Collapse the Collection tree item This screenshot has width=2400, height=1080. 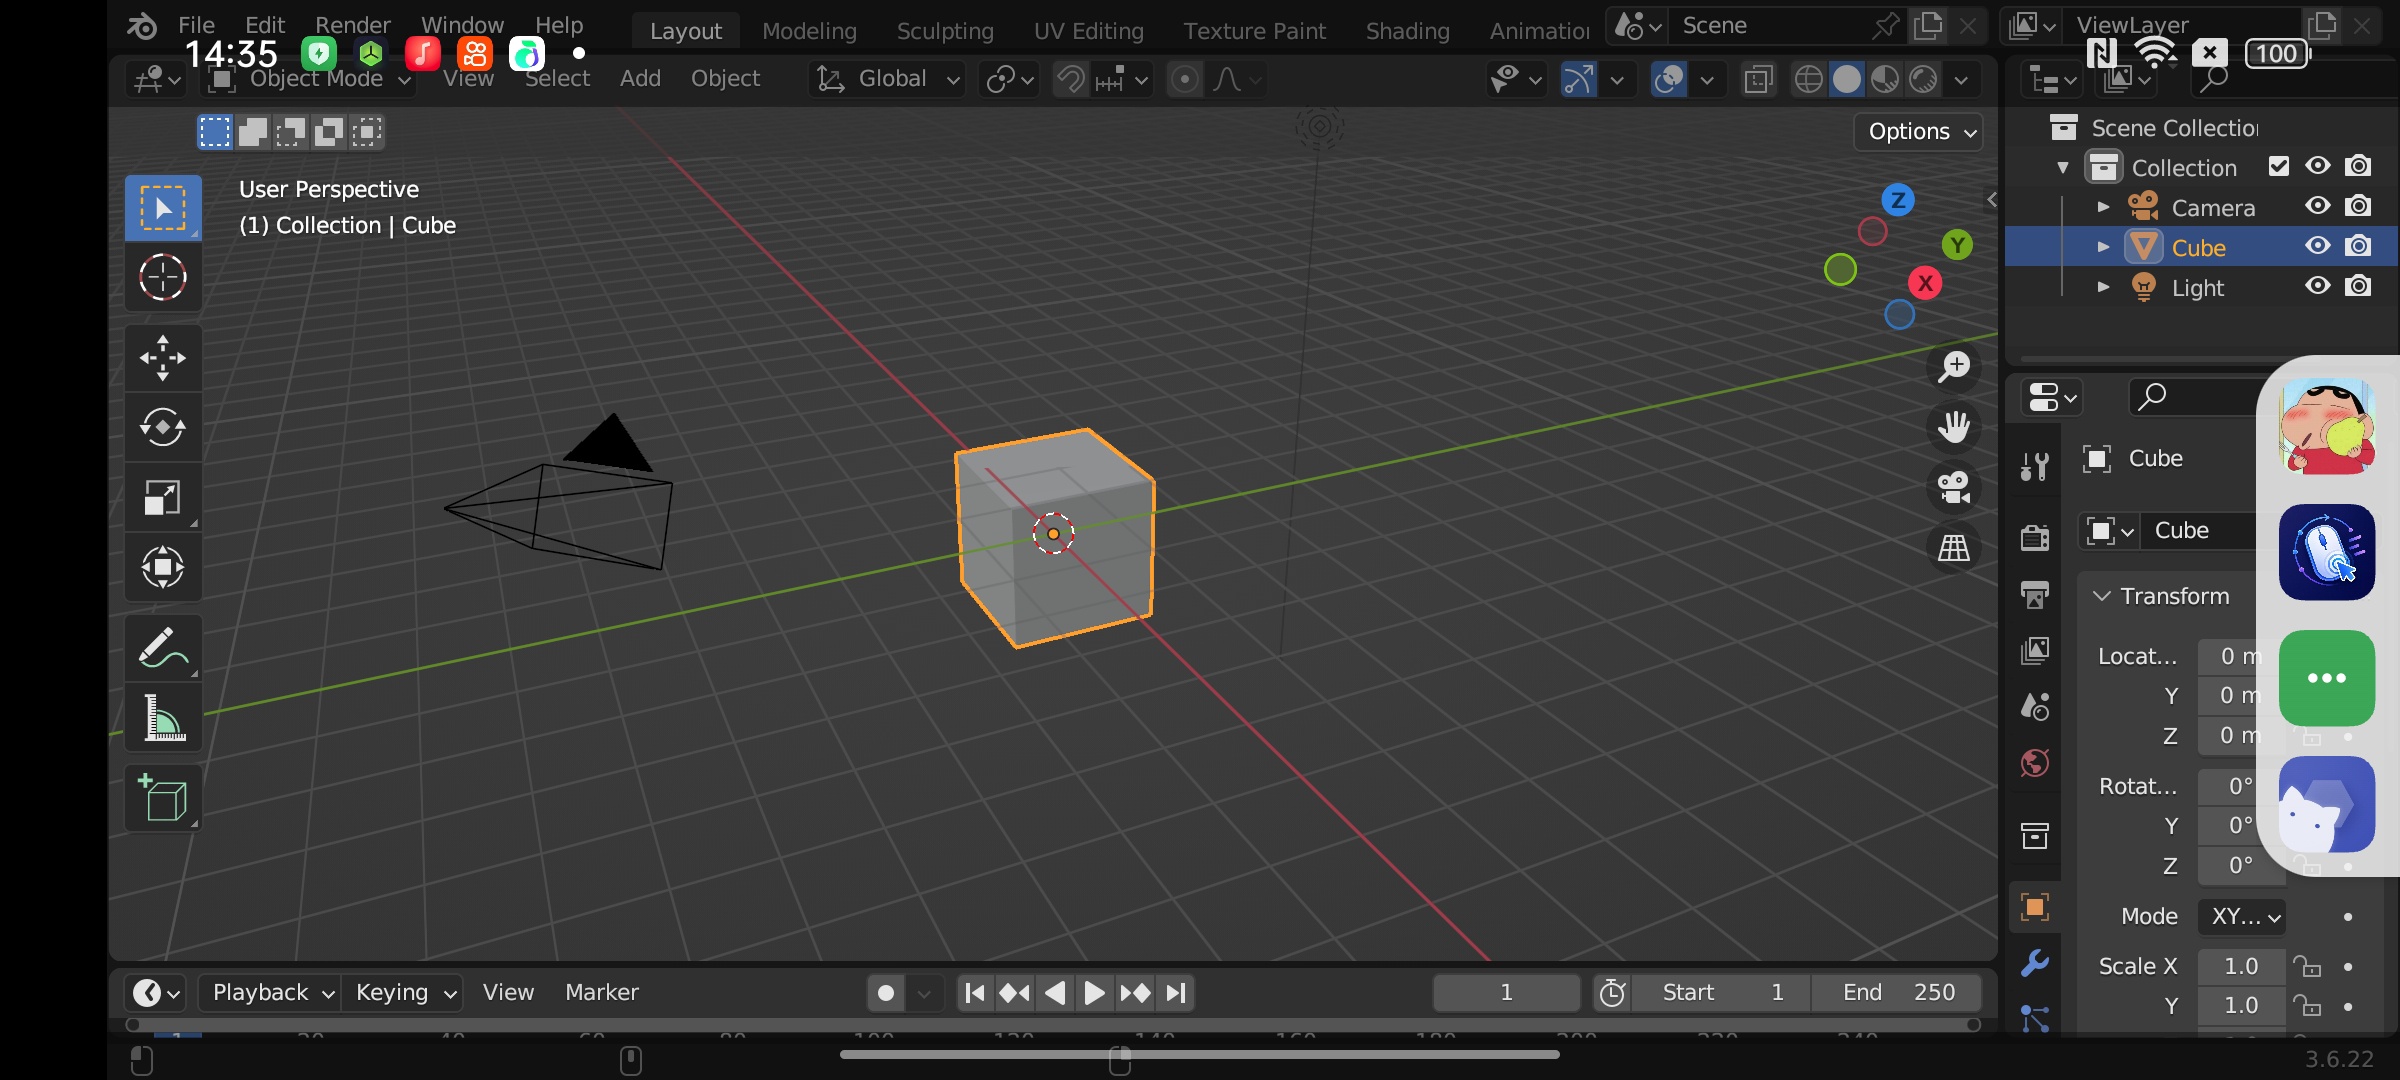tap(2063, 167)
